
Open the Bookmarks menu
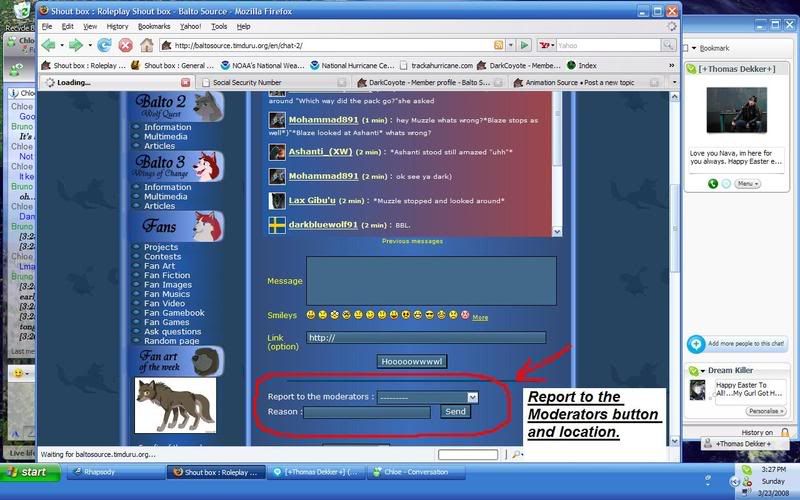[x=154, y=26]
